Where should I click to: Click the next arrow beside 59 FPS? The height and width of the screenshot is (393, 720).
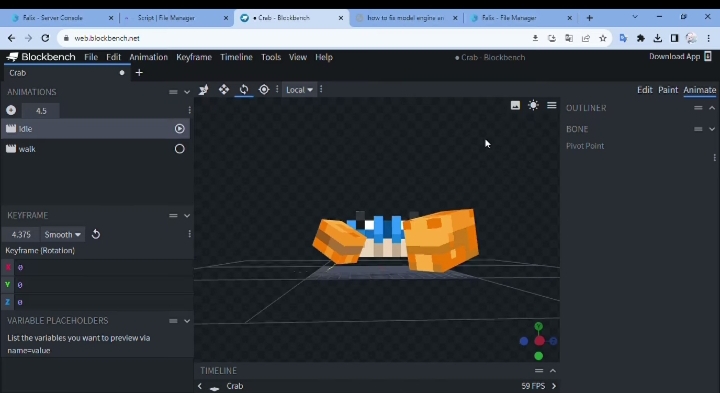[x=554, y=386]
